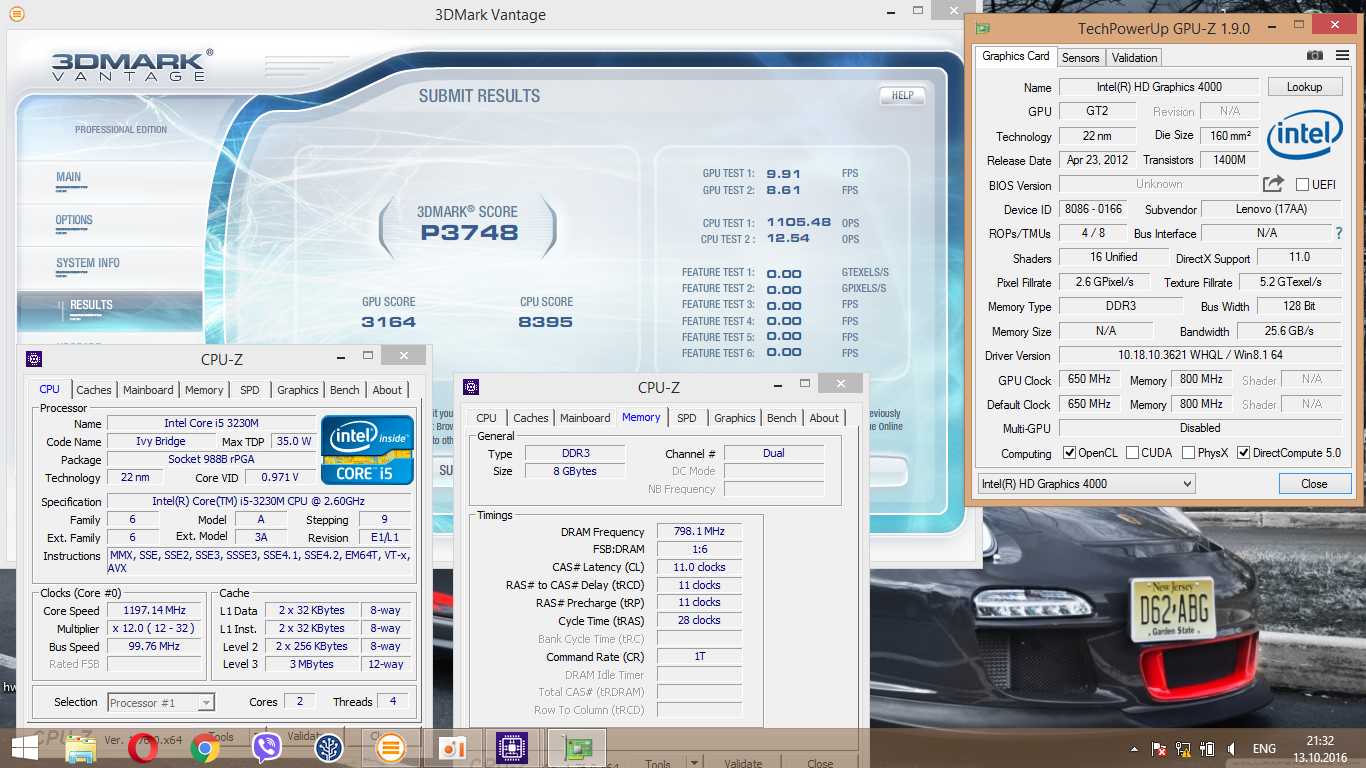Open the SPD tab in the left CPU-Z window
The image size is (1366, 768).
pyautogui.click(x=249, y=390)
